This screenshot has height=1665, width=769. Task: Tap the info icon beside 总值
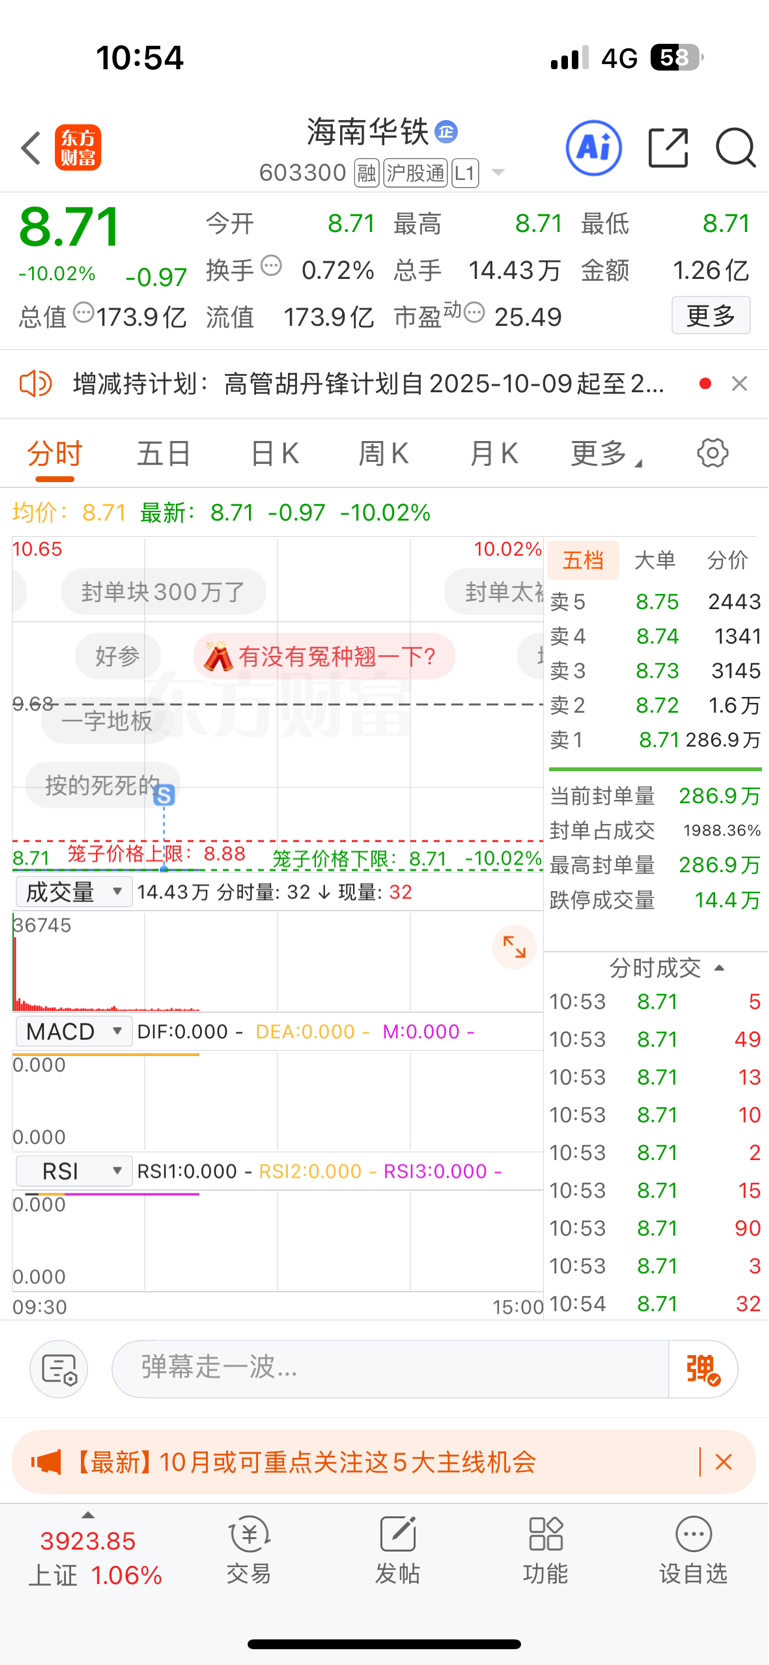point(84,313)
